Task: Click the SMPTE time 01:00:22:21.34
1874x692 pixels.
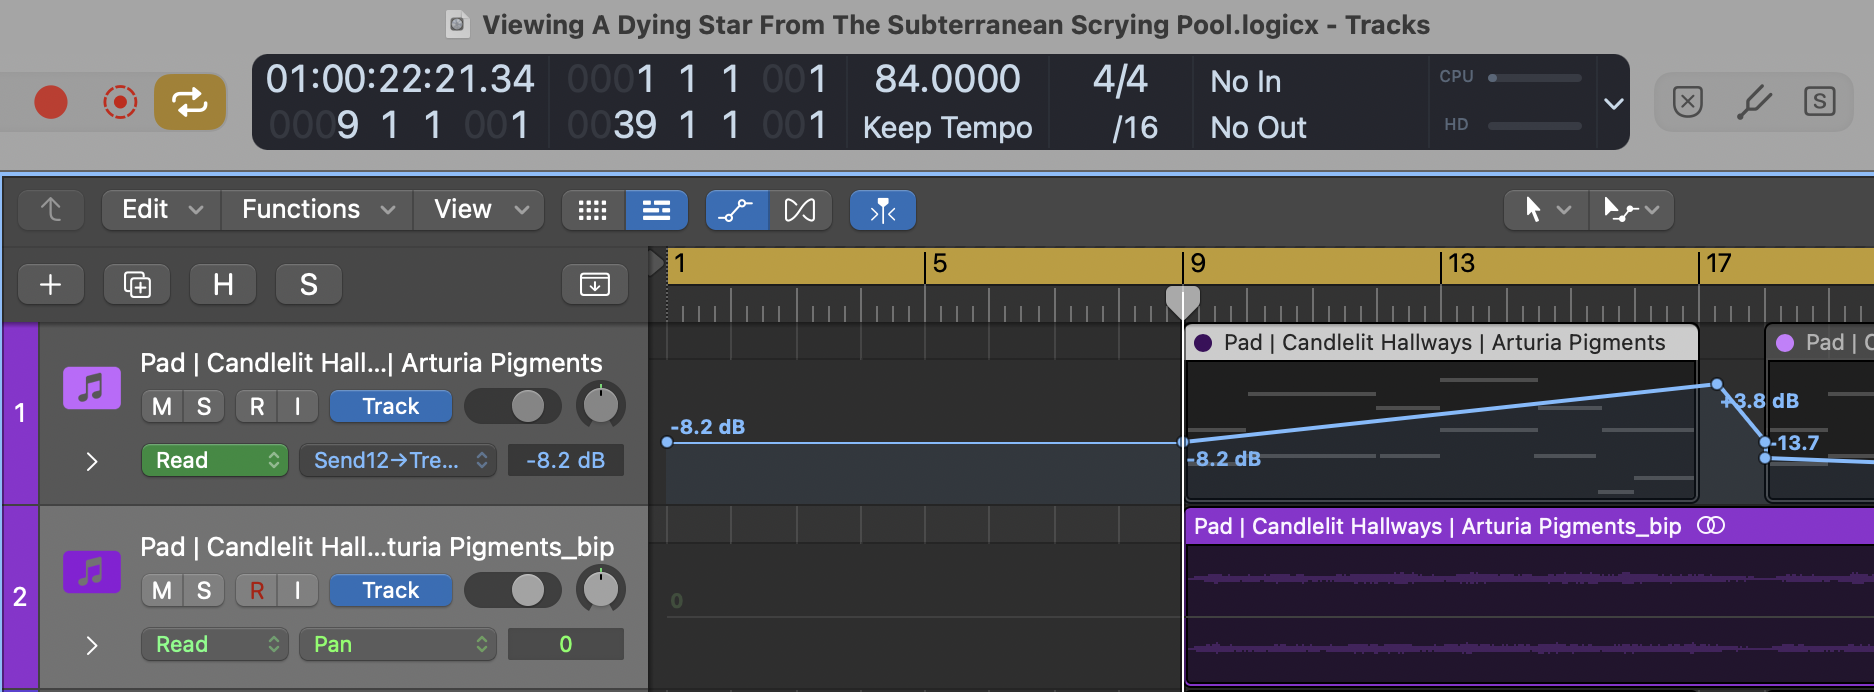Action: pos(400,79)
